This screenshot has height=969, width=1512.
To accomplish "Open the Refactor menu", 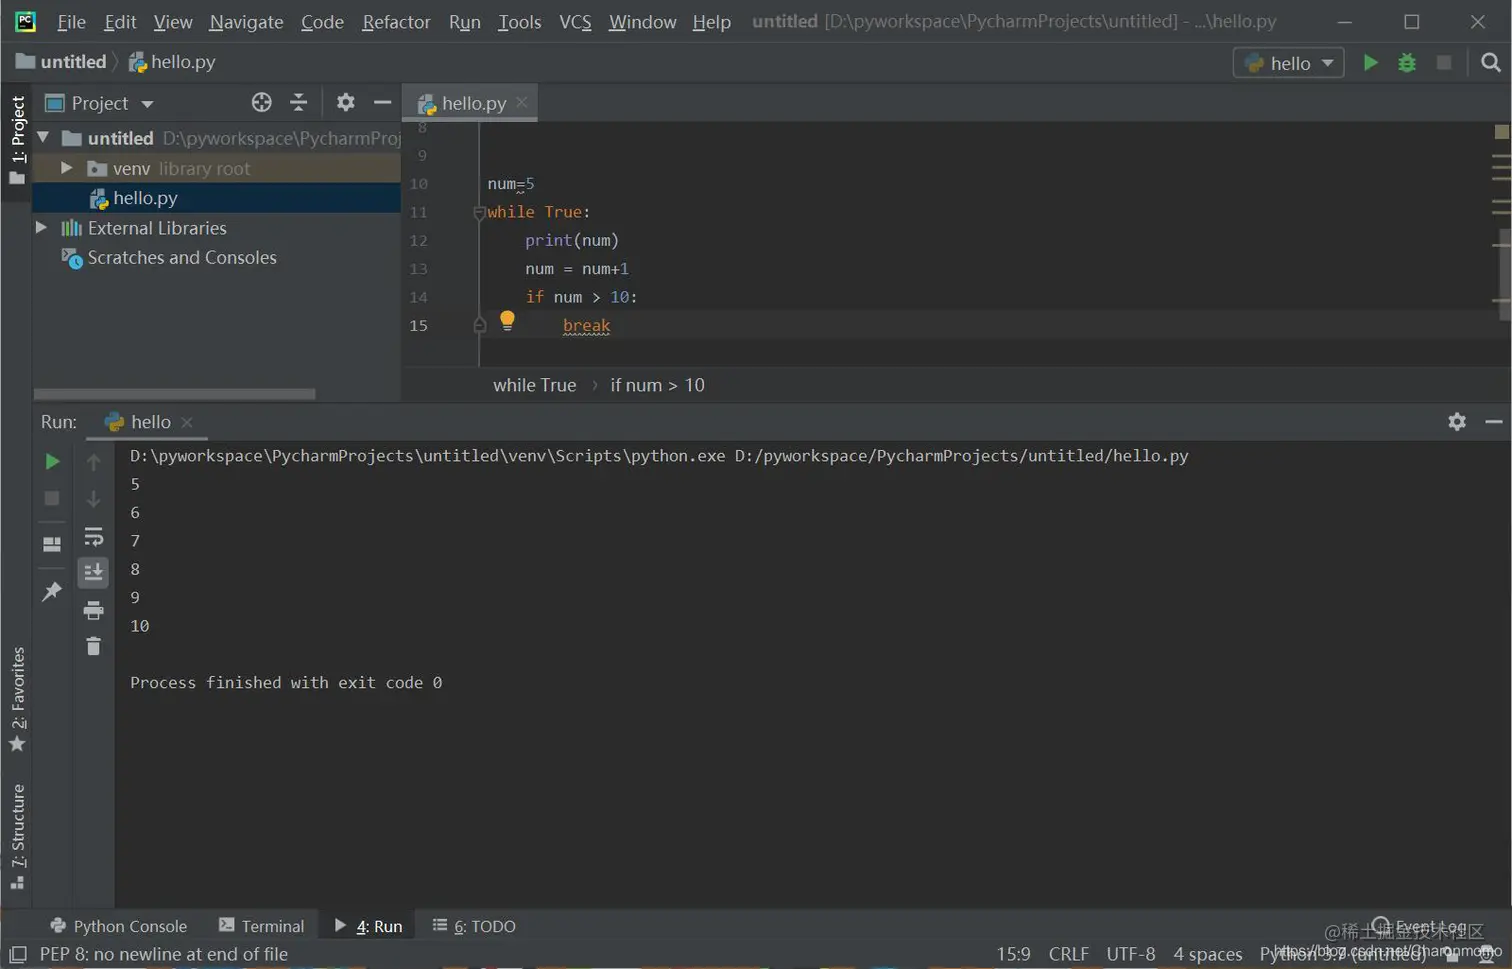I will (396, 21).
